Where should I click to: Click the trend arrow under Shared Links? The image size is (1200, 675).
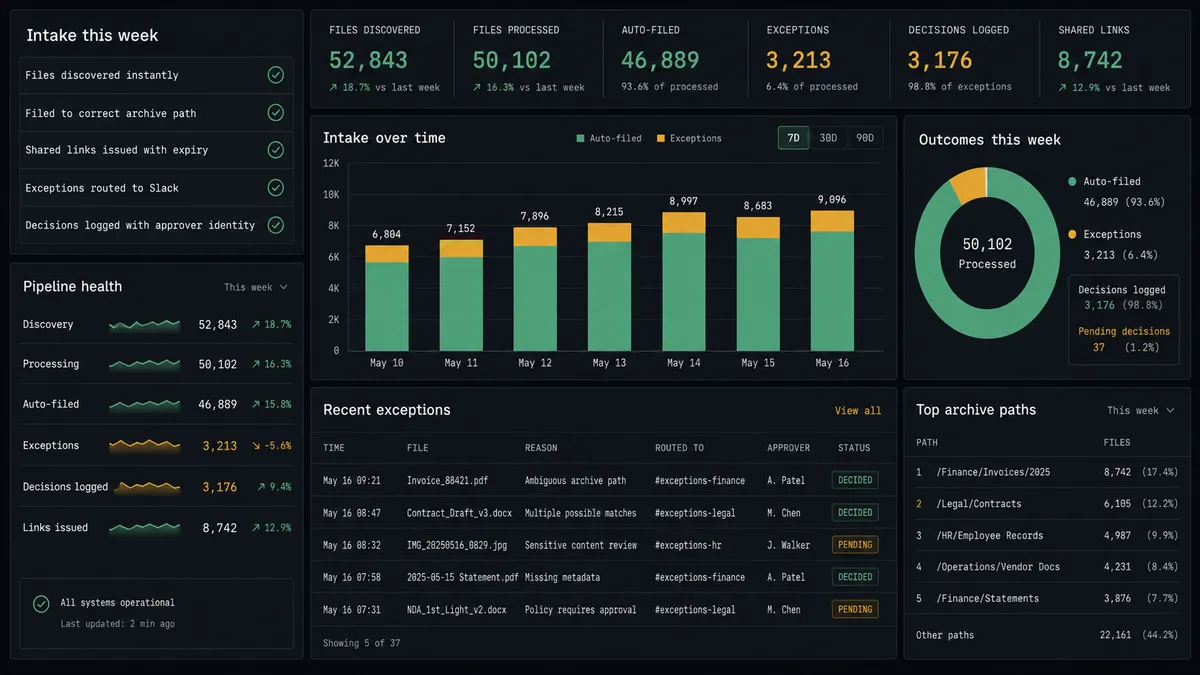pyautogui.click(x=1063, y=88)
